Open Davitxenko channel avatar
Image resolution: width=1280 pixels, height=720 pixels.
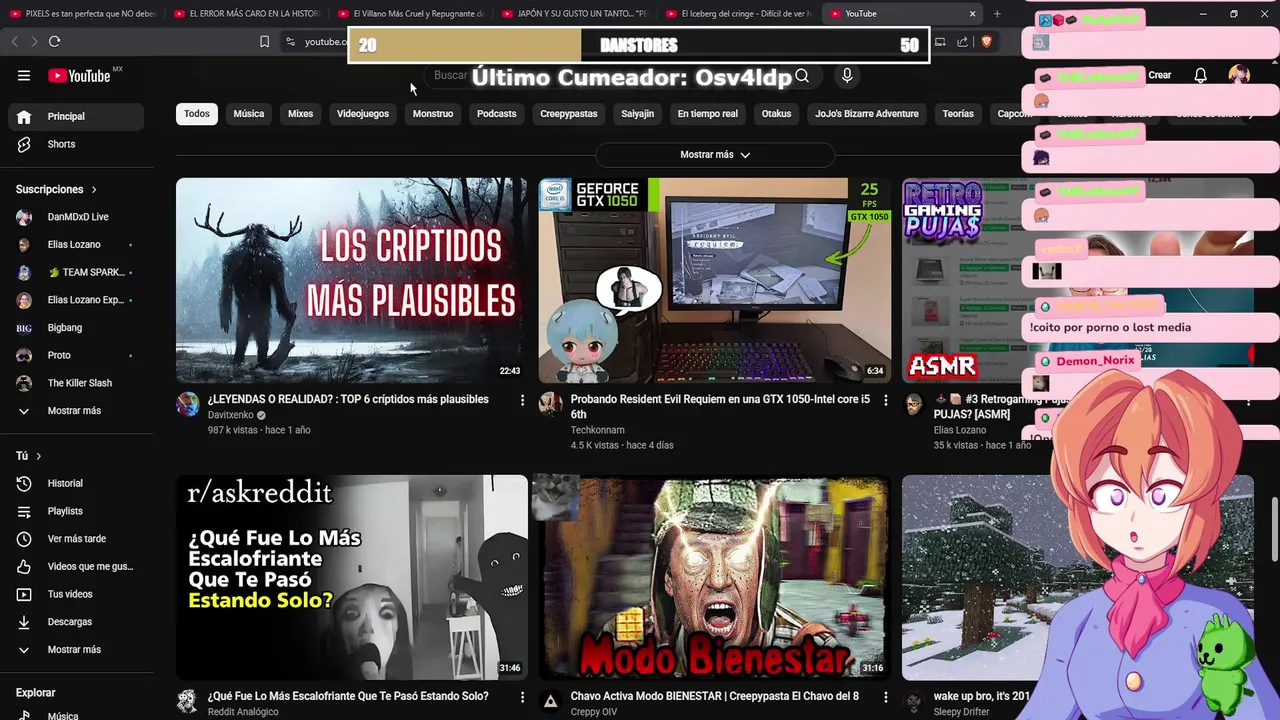coord(188,404)
